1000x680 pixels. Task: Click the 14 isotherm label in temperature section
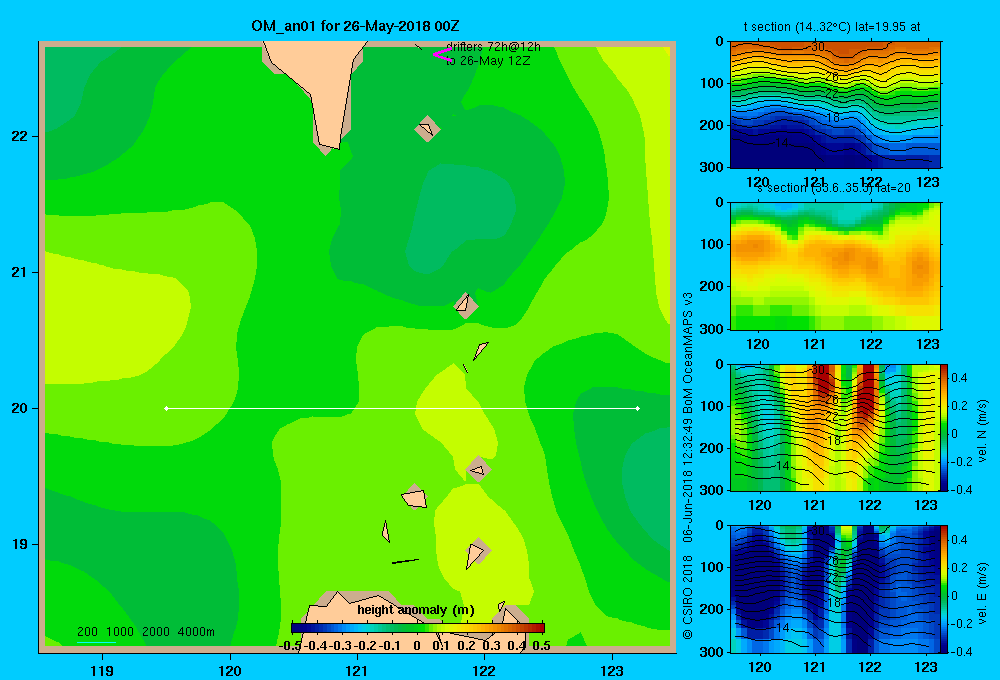click(x=782, y=143)
